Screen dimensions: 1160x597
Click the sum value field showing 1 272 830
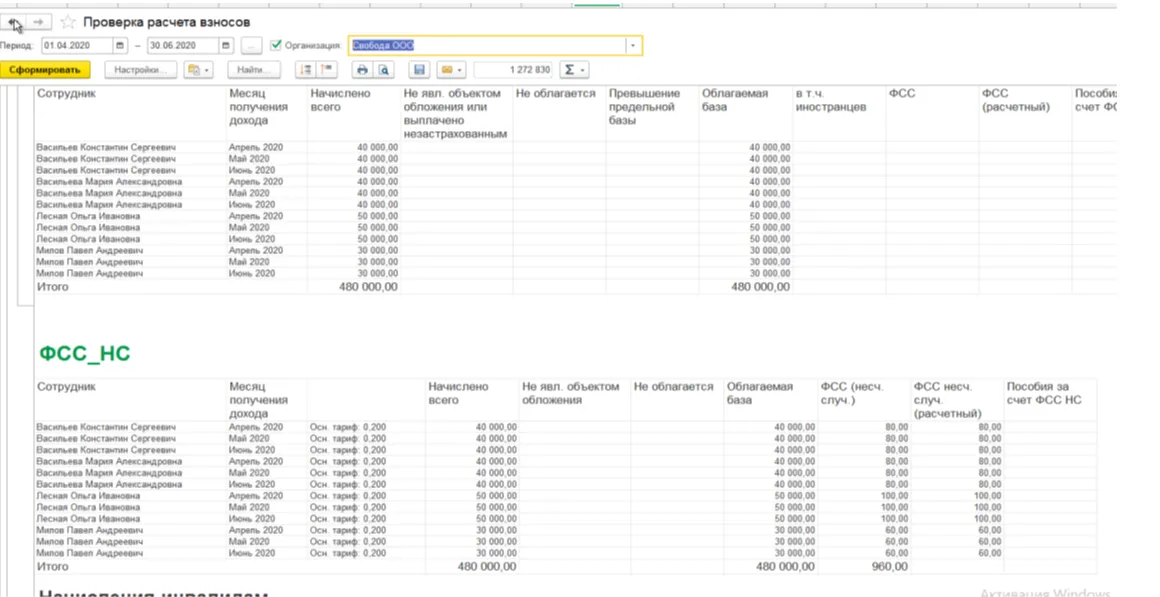coord(514,70)
